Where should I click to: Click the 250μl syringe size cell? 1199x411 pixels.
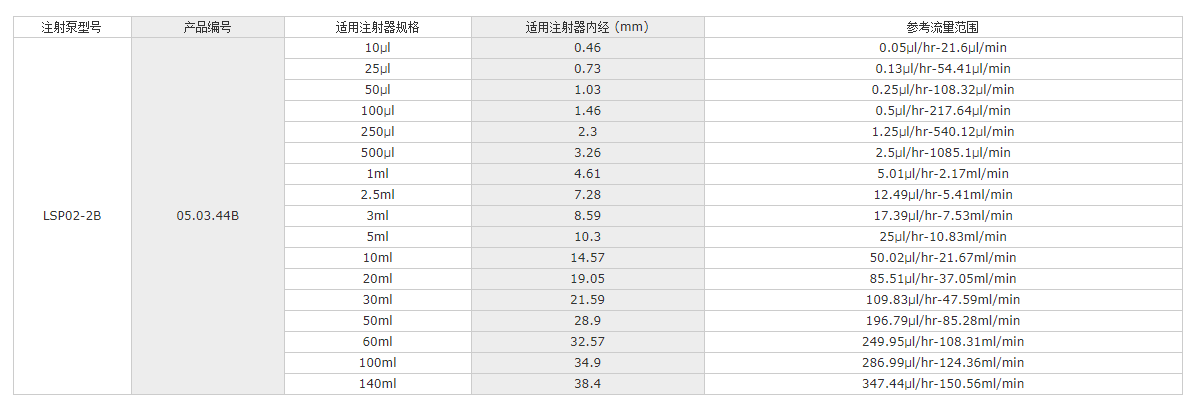(378, 132)
